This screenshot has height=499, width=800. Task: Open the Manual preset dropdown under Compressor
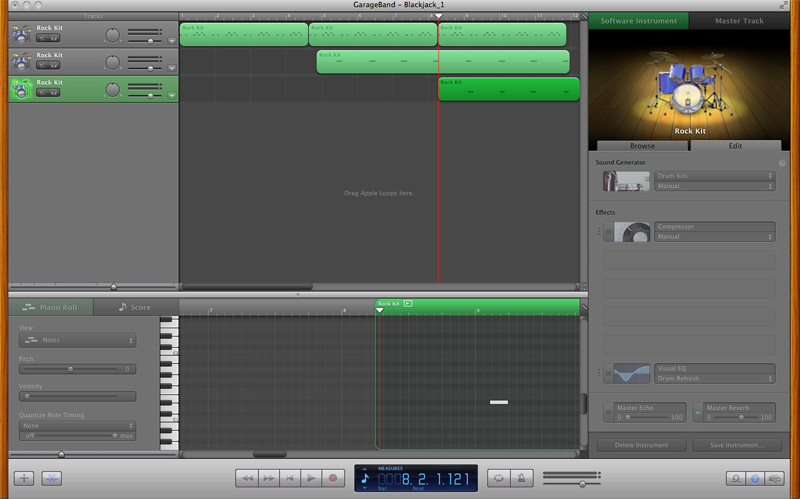point(714,237)
